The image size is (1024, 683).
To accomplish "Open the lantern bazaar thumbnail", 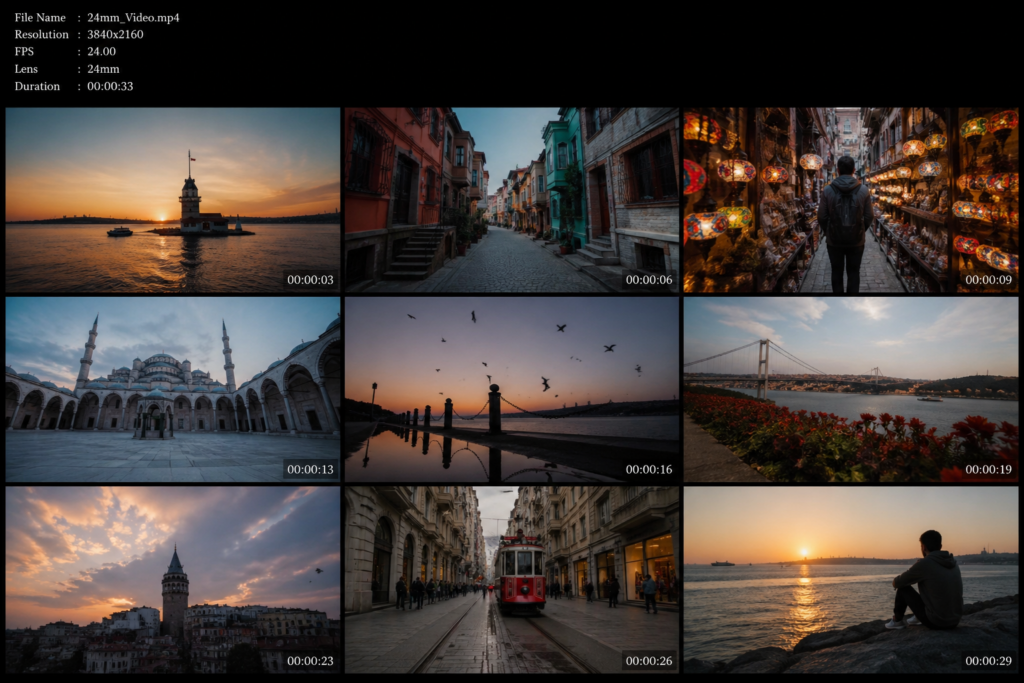I will tap(850, 199).
